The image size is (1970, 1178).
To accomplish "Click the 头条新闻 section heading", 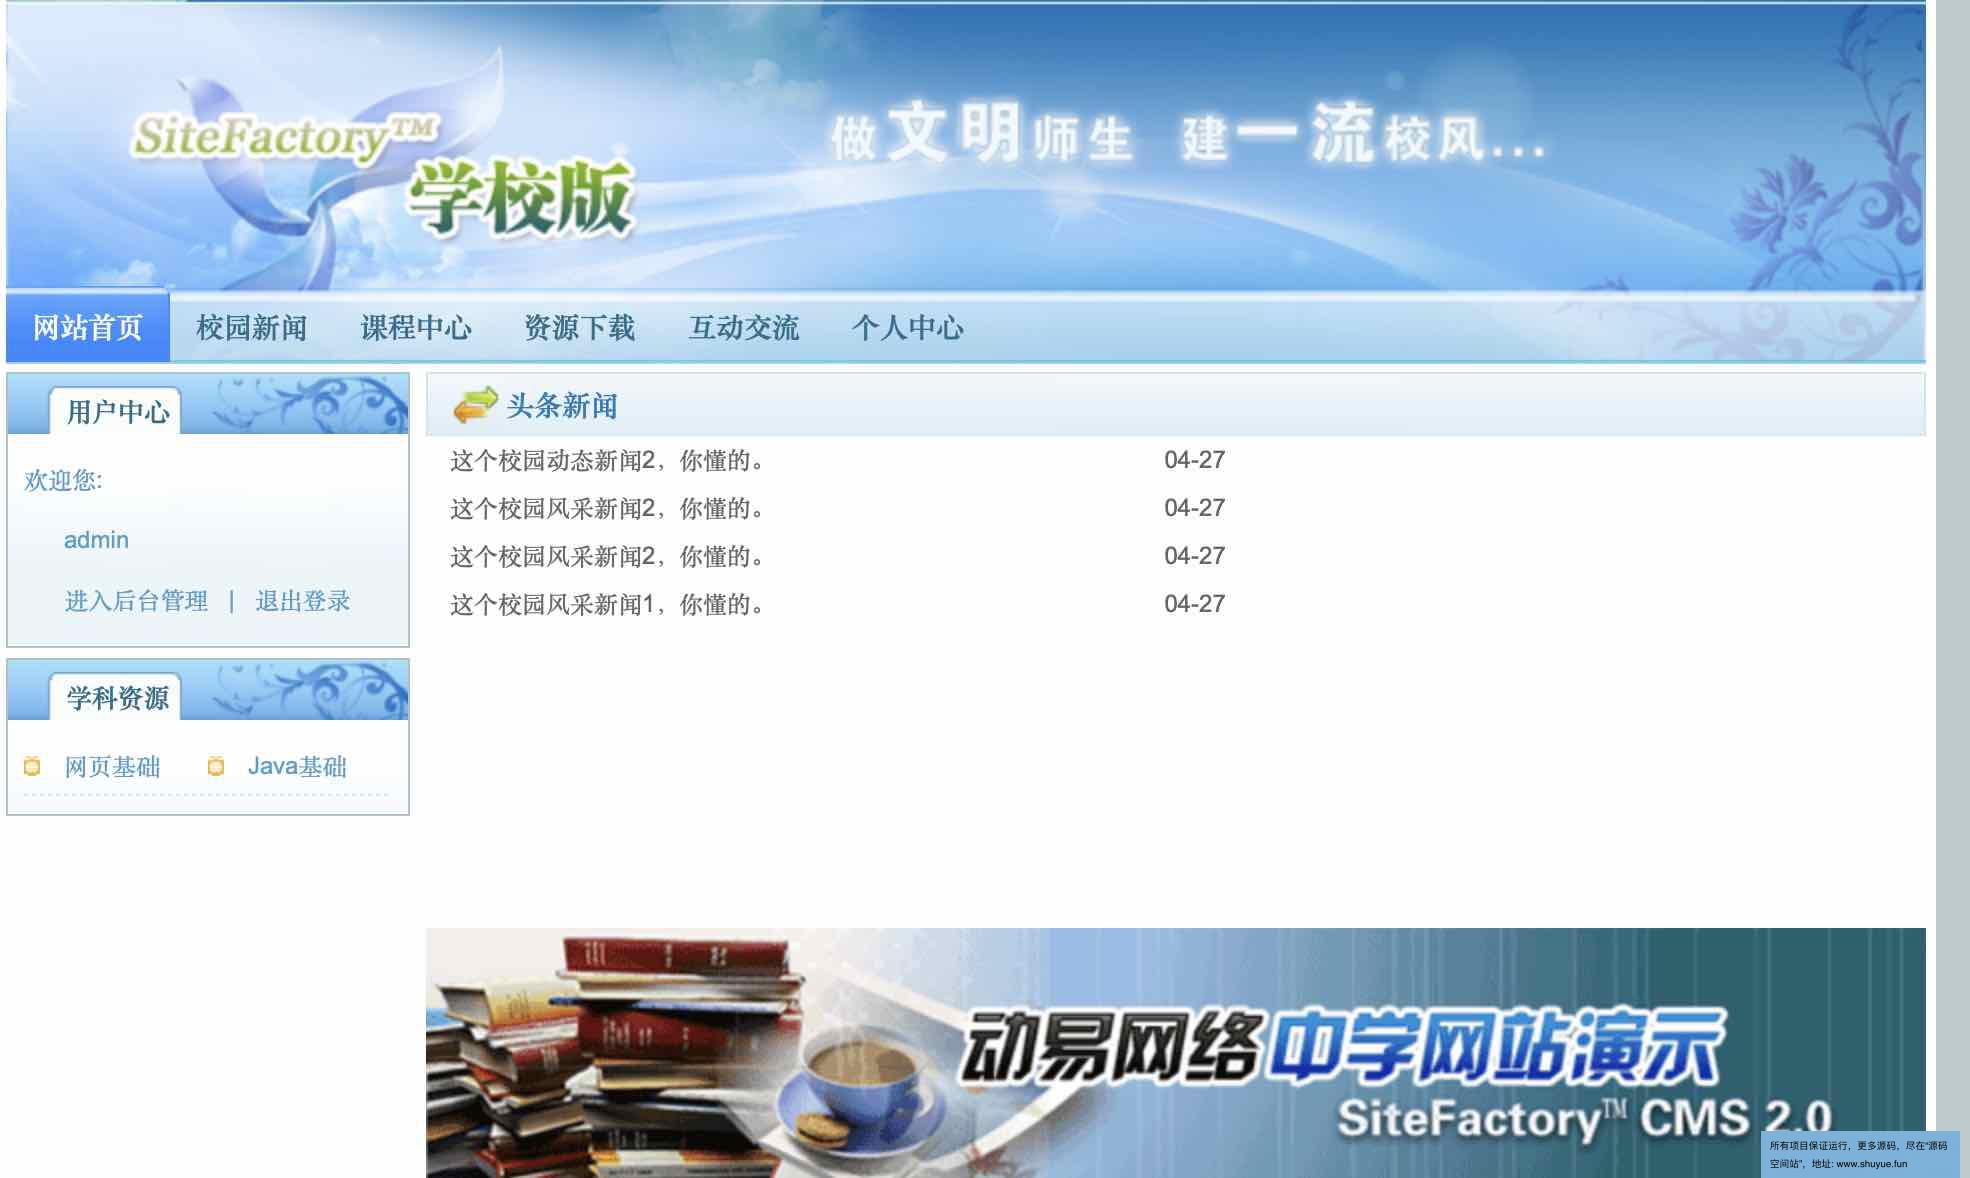I will 562,406.
